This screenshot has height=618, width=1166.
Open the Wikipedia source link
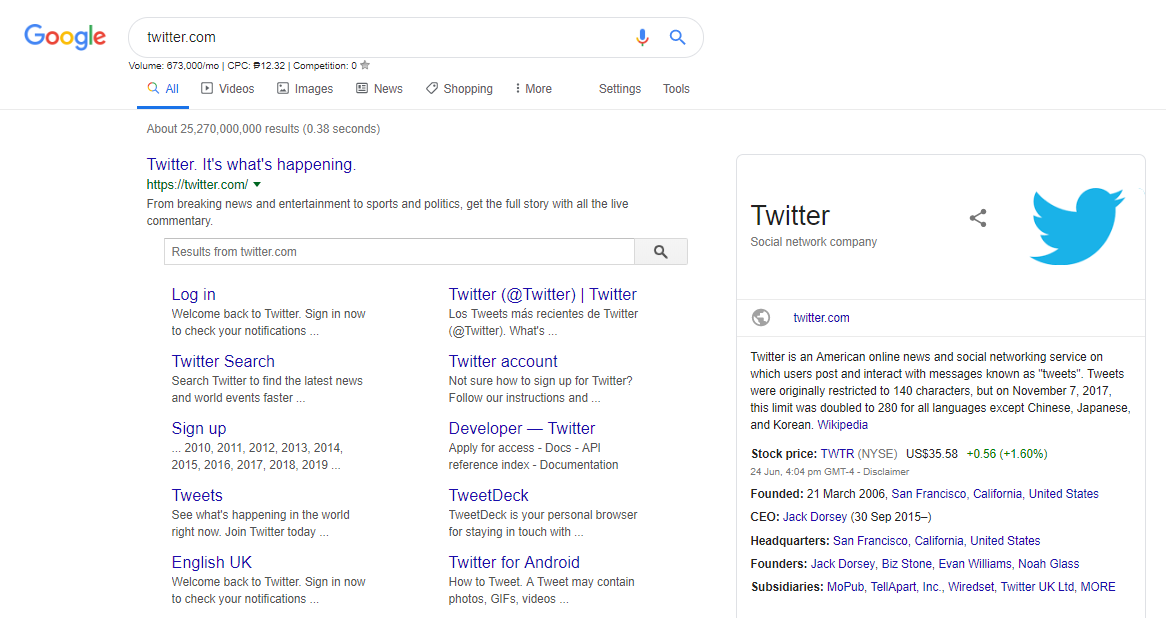click(x=843, y=425)
